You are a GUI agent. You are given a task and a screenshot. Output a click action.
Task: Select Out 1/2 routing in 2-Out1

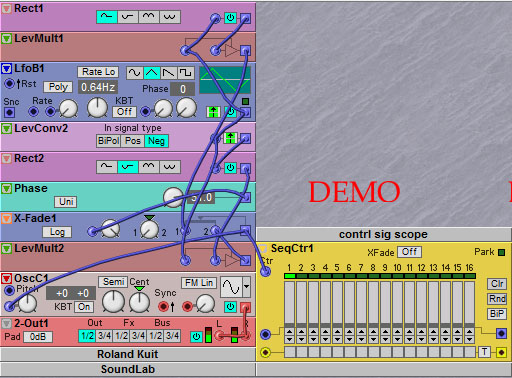coord(87,336)
